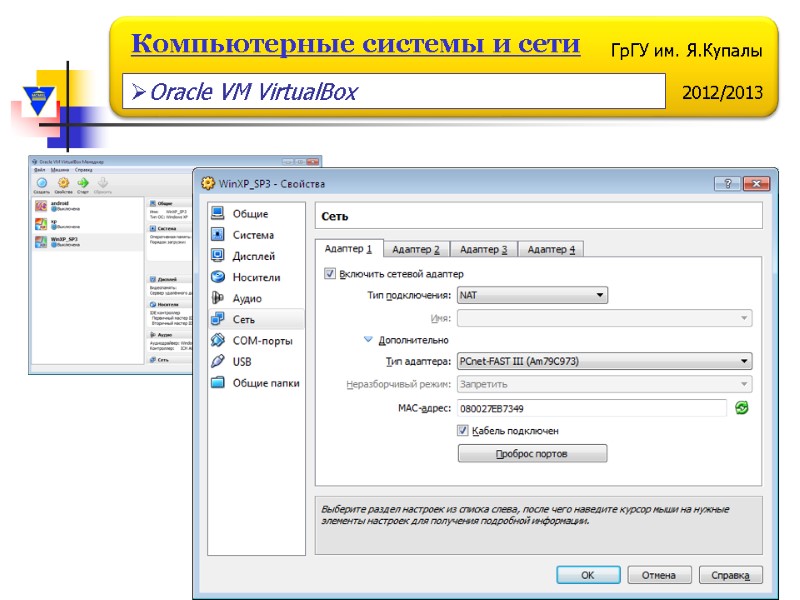This screenshot has height=600, width=800.
Task: Click into the MAC-адрес field
Action: (x=592, y=408)
